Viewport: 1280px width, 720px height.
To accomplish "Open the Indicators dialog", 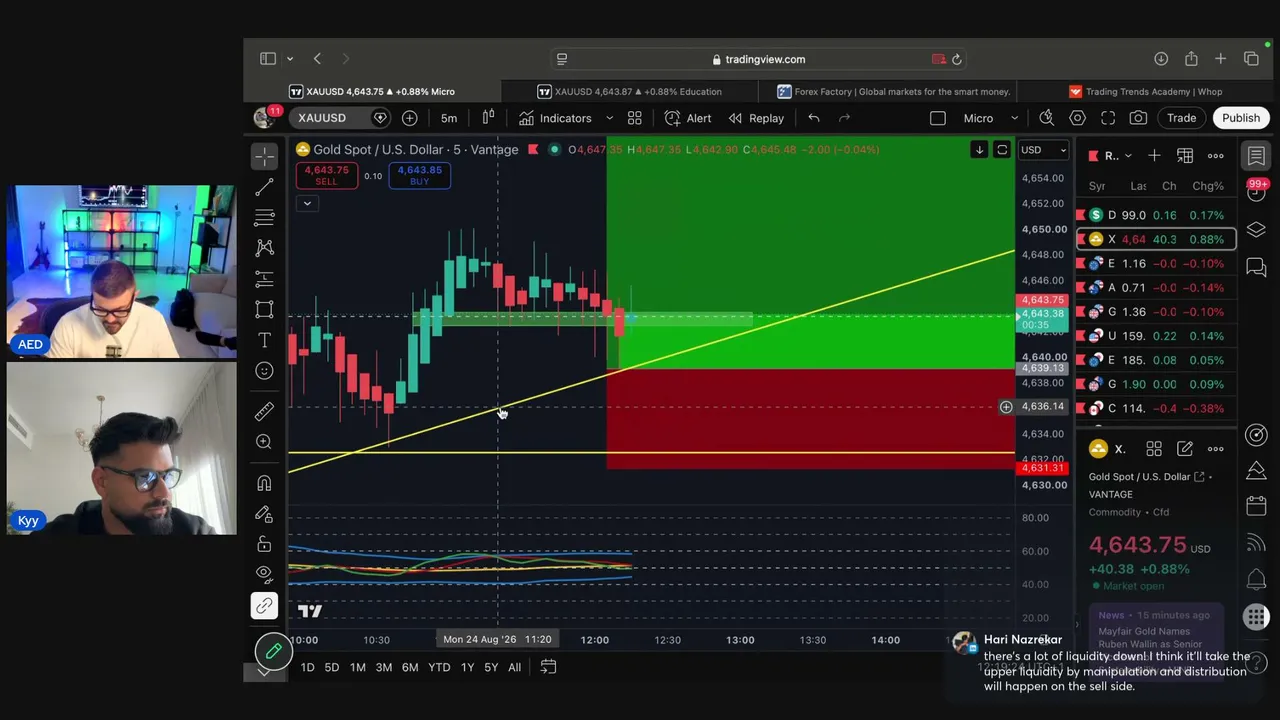I will [x=555, y=118].
